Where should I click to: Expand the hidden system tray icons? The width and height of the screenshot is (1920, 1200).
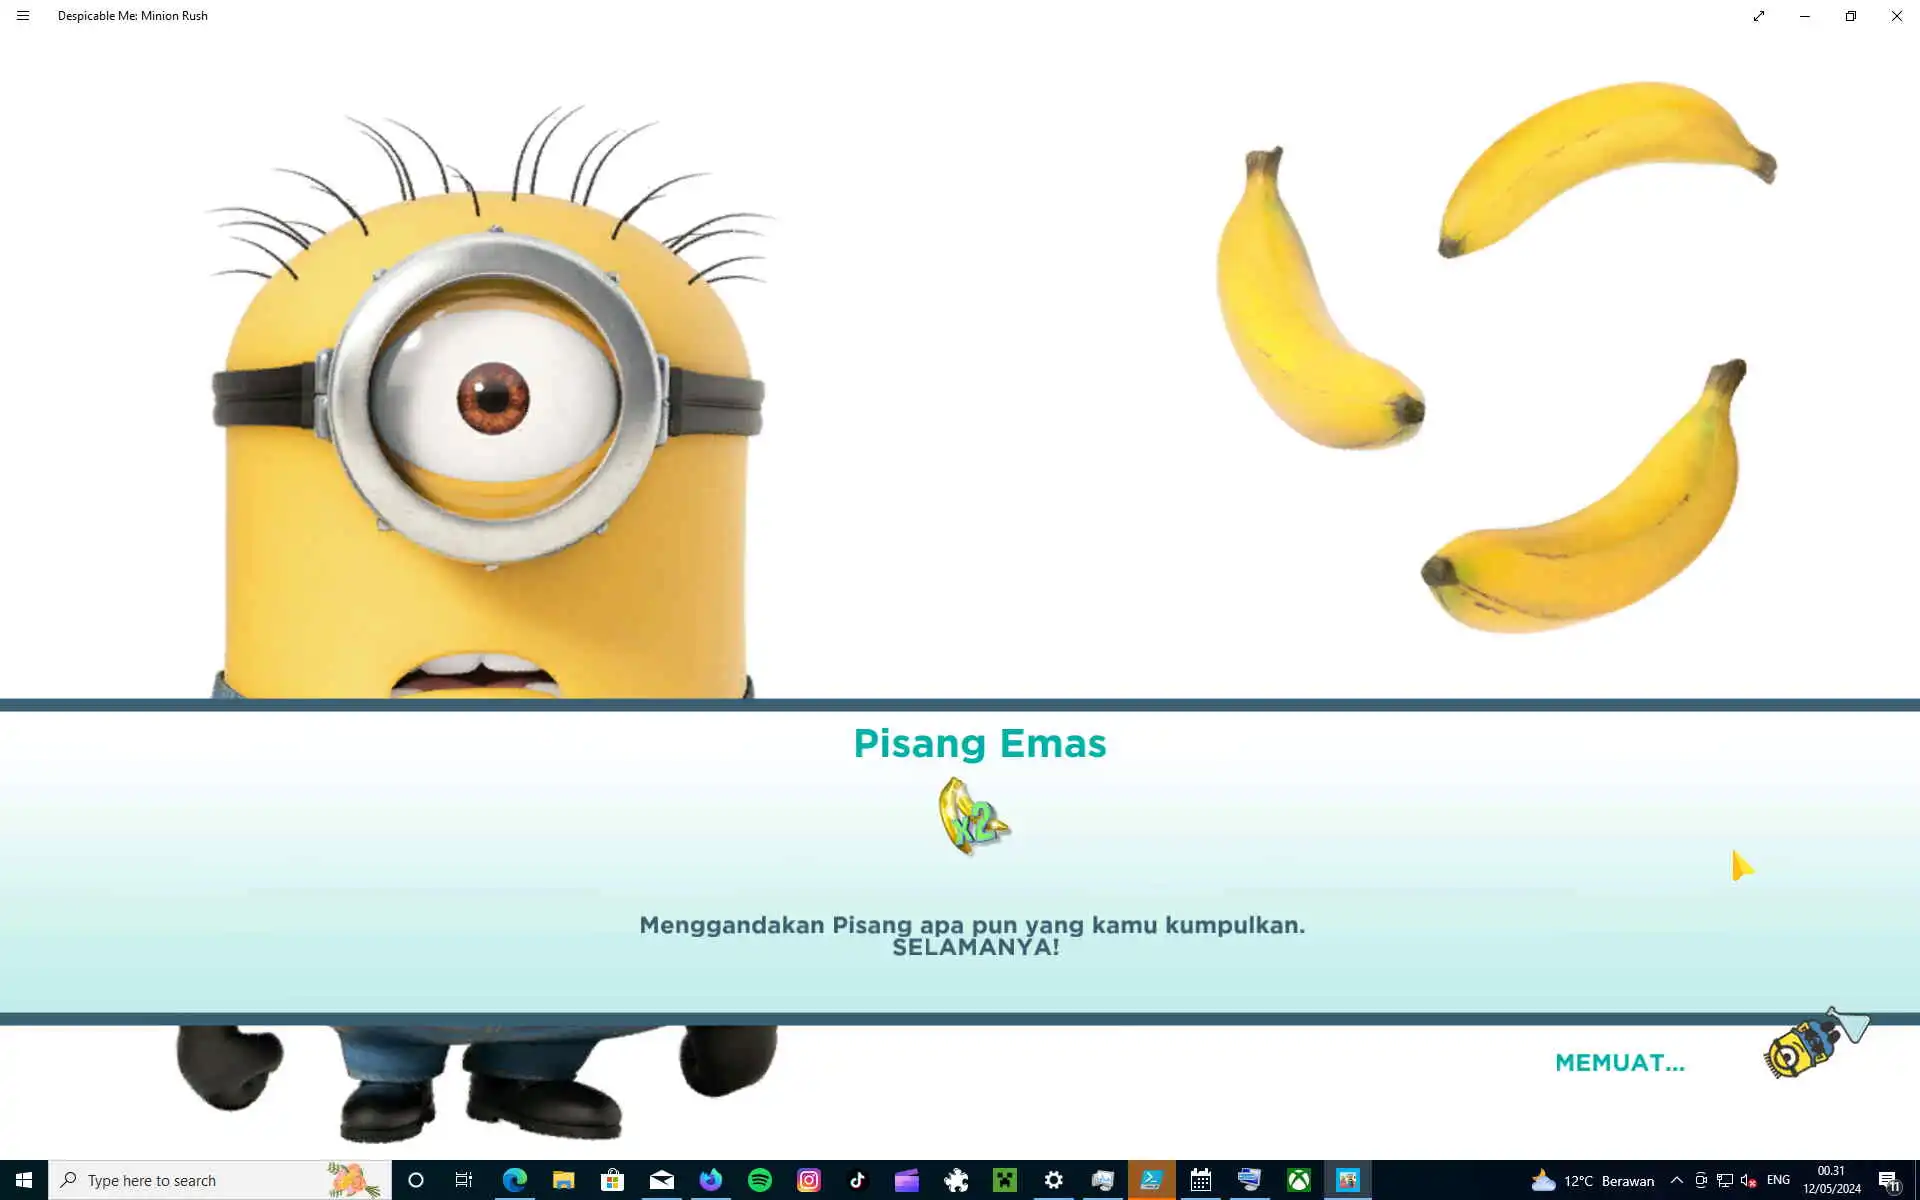point(1677,1180)
